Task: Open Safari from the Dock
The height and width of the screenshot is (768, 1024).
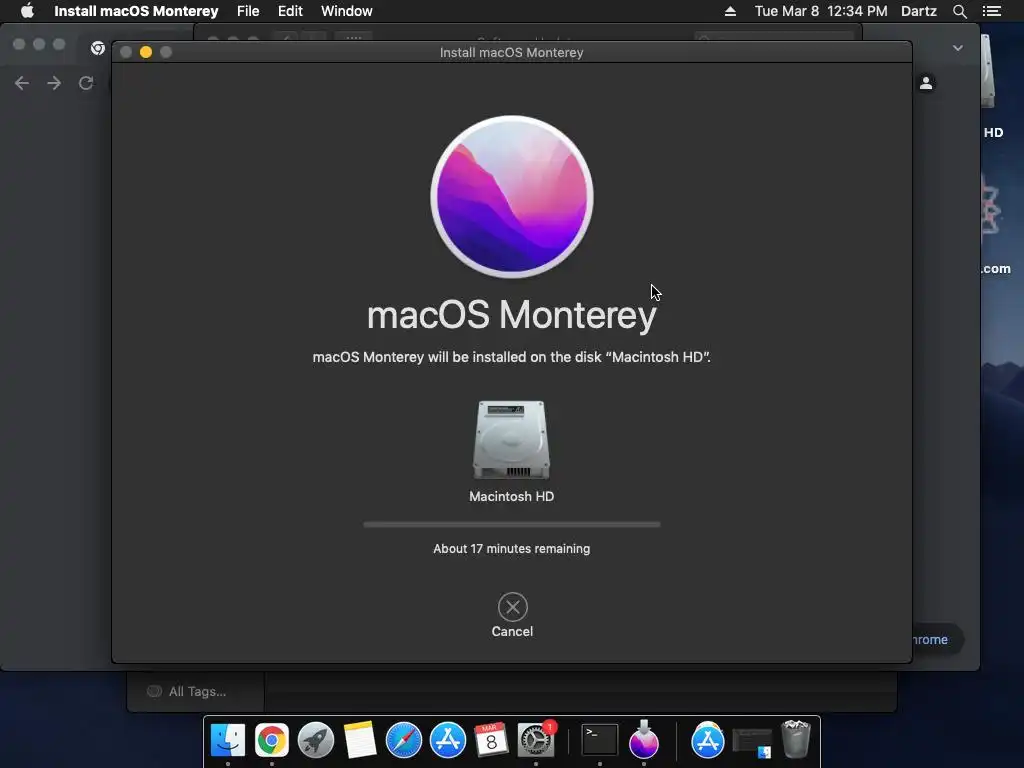Action: click(x=404, y=740)
